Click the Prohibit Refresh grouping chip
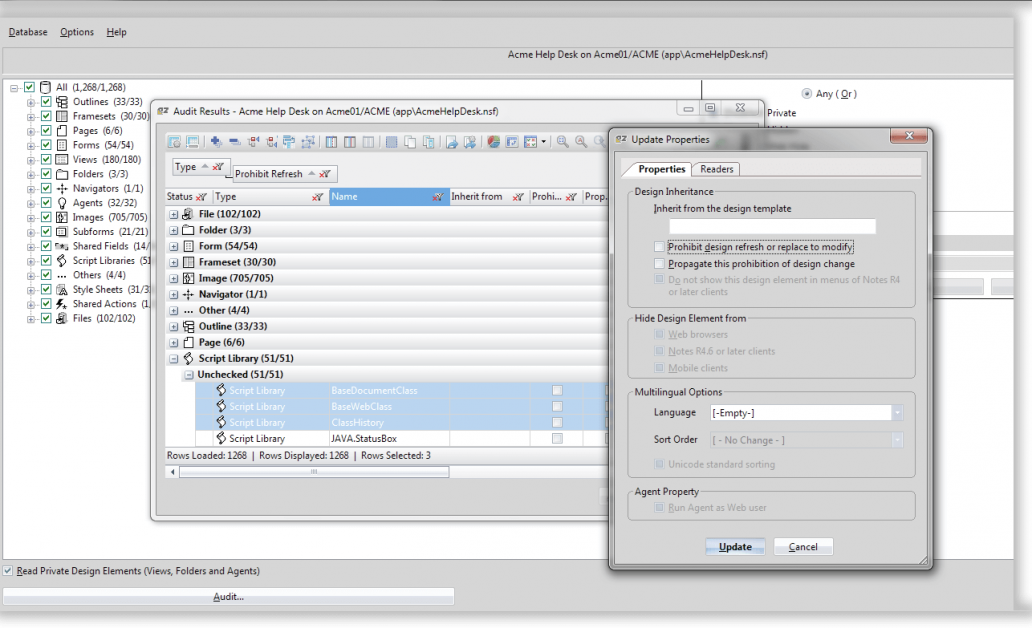Image resolution: width=1032 pixels, height=628 pixels. click(285, 174)
